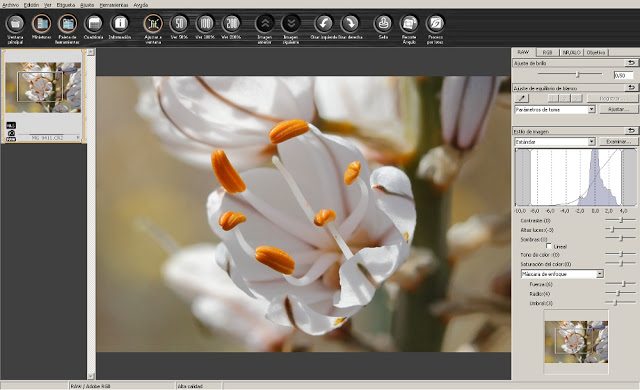The width and height of the screenshot is (640, 390).
Task: Open the Herramientas menu
Action: [114, 5]
